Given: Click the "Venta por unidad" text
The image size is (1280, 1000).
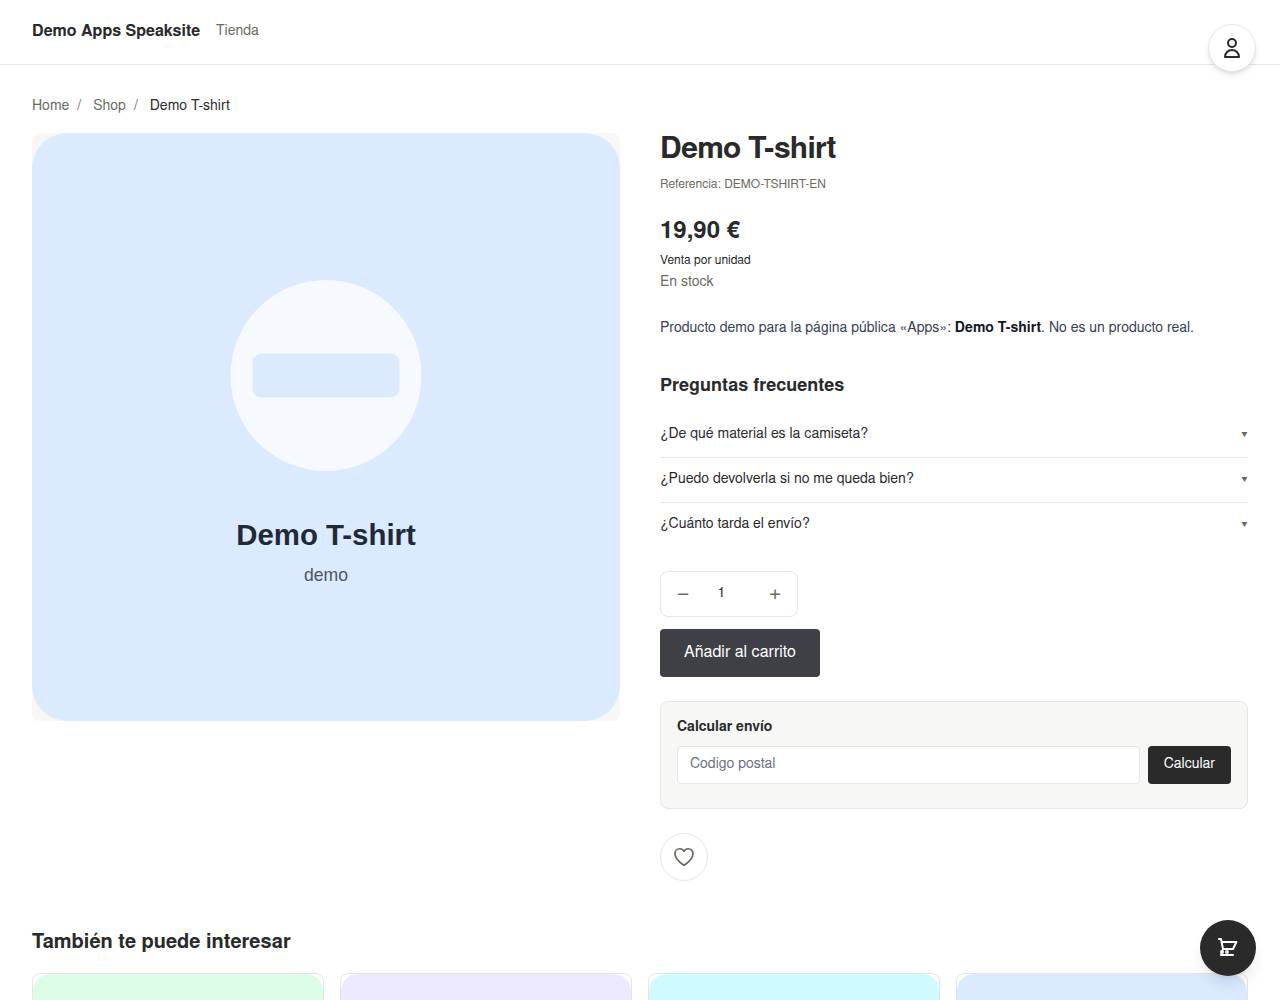Looking at the screenshot, I should [705, 260].
